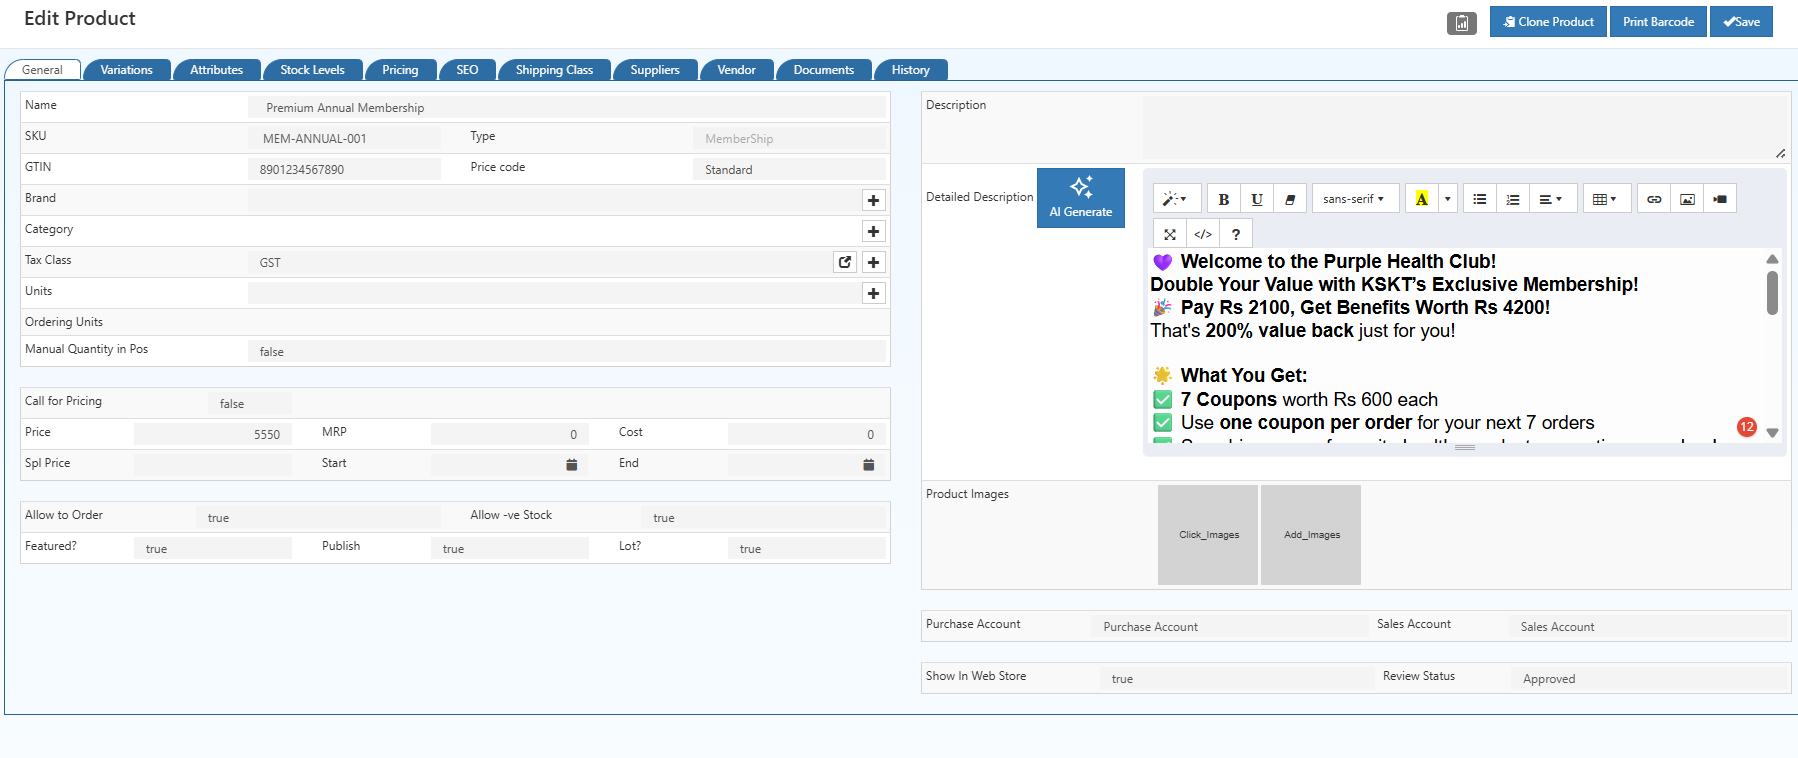Open the Tax Class GST dropdown
Viewport: 1798px width, 758px height.
[540, 262]
